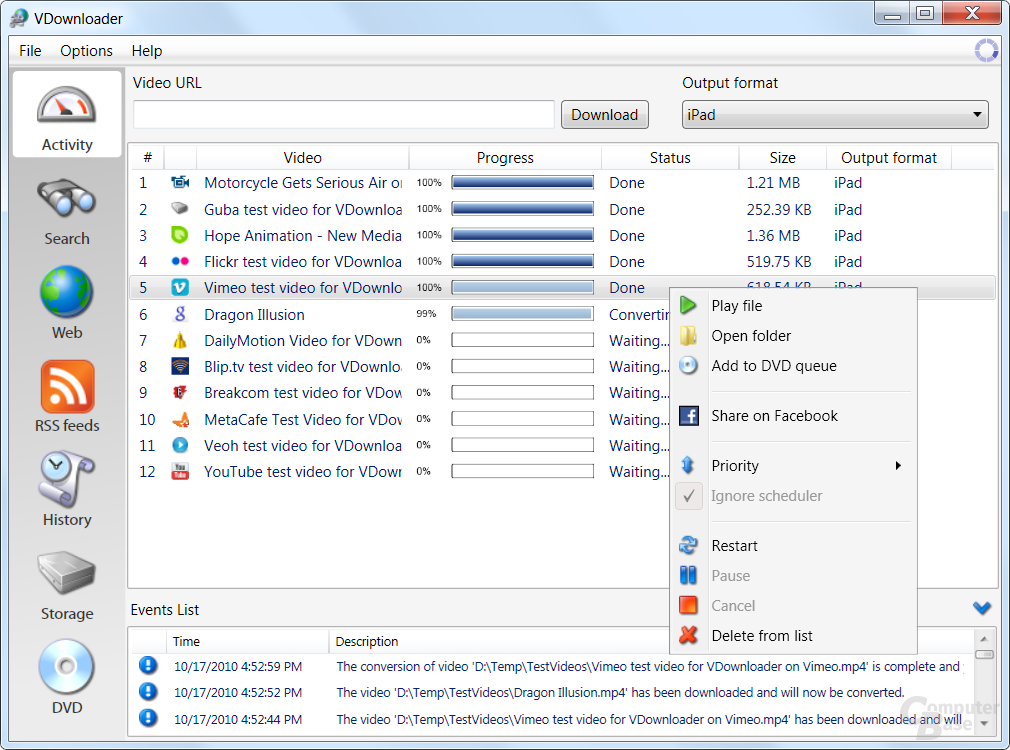This screenshot has width=1010, height=750.
Task: Toggle the Ignore scheduler checkmark
Action: pyautogui.click(x=689, y=496)
